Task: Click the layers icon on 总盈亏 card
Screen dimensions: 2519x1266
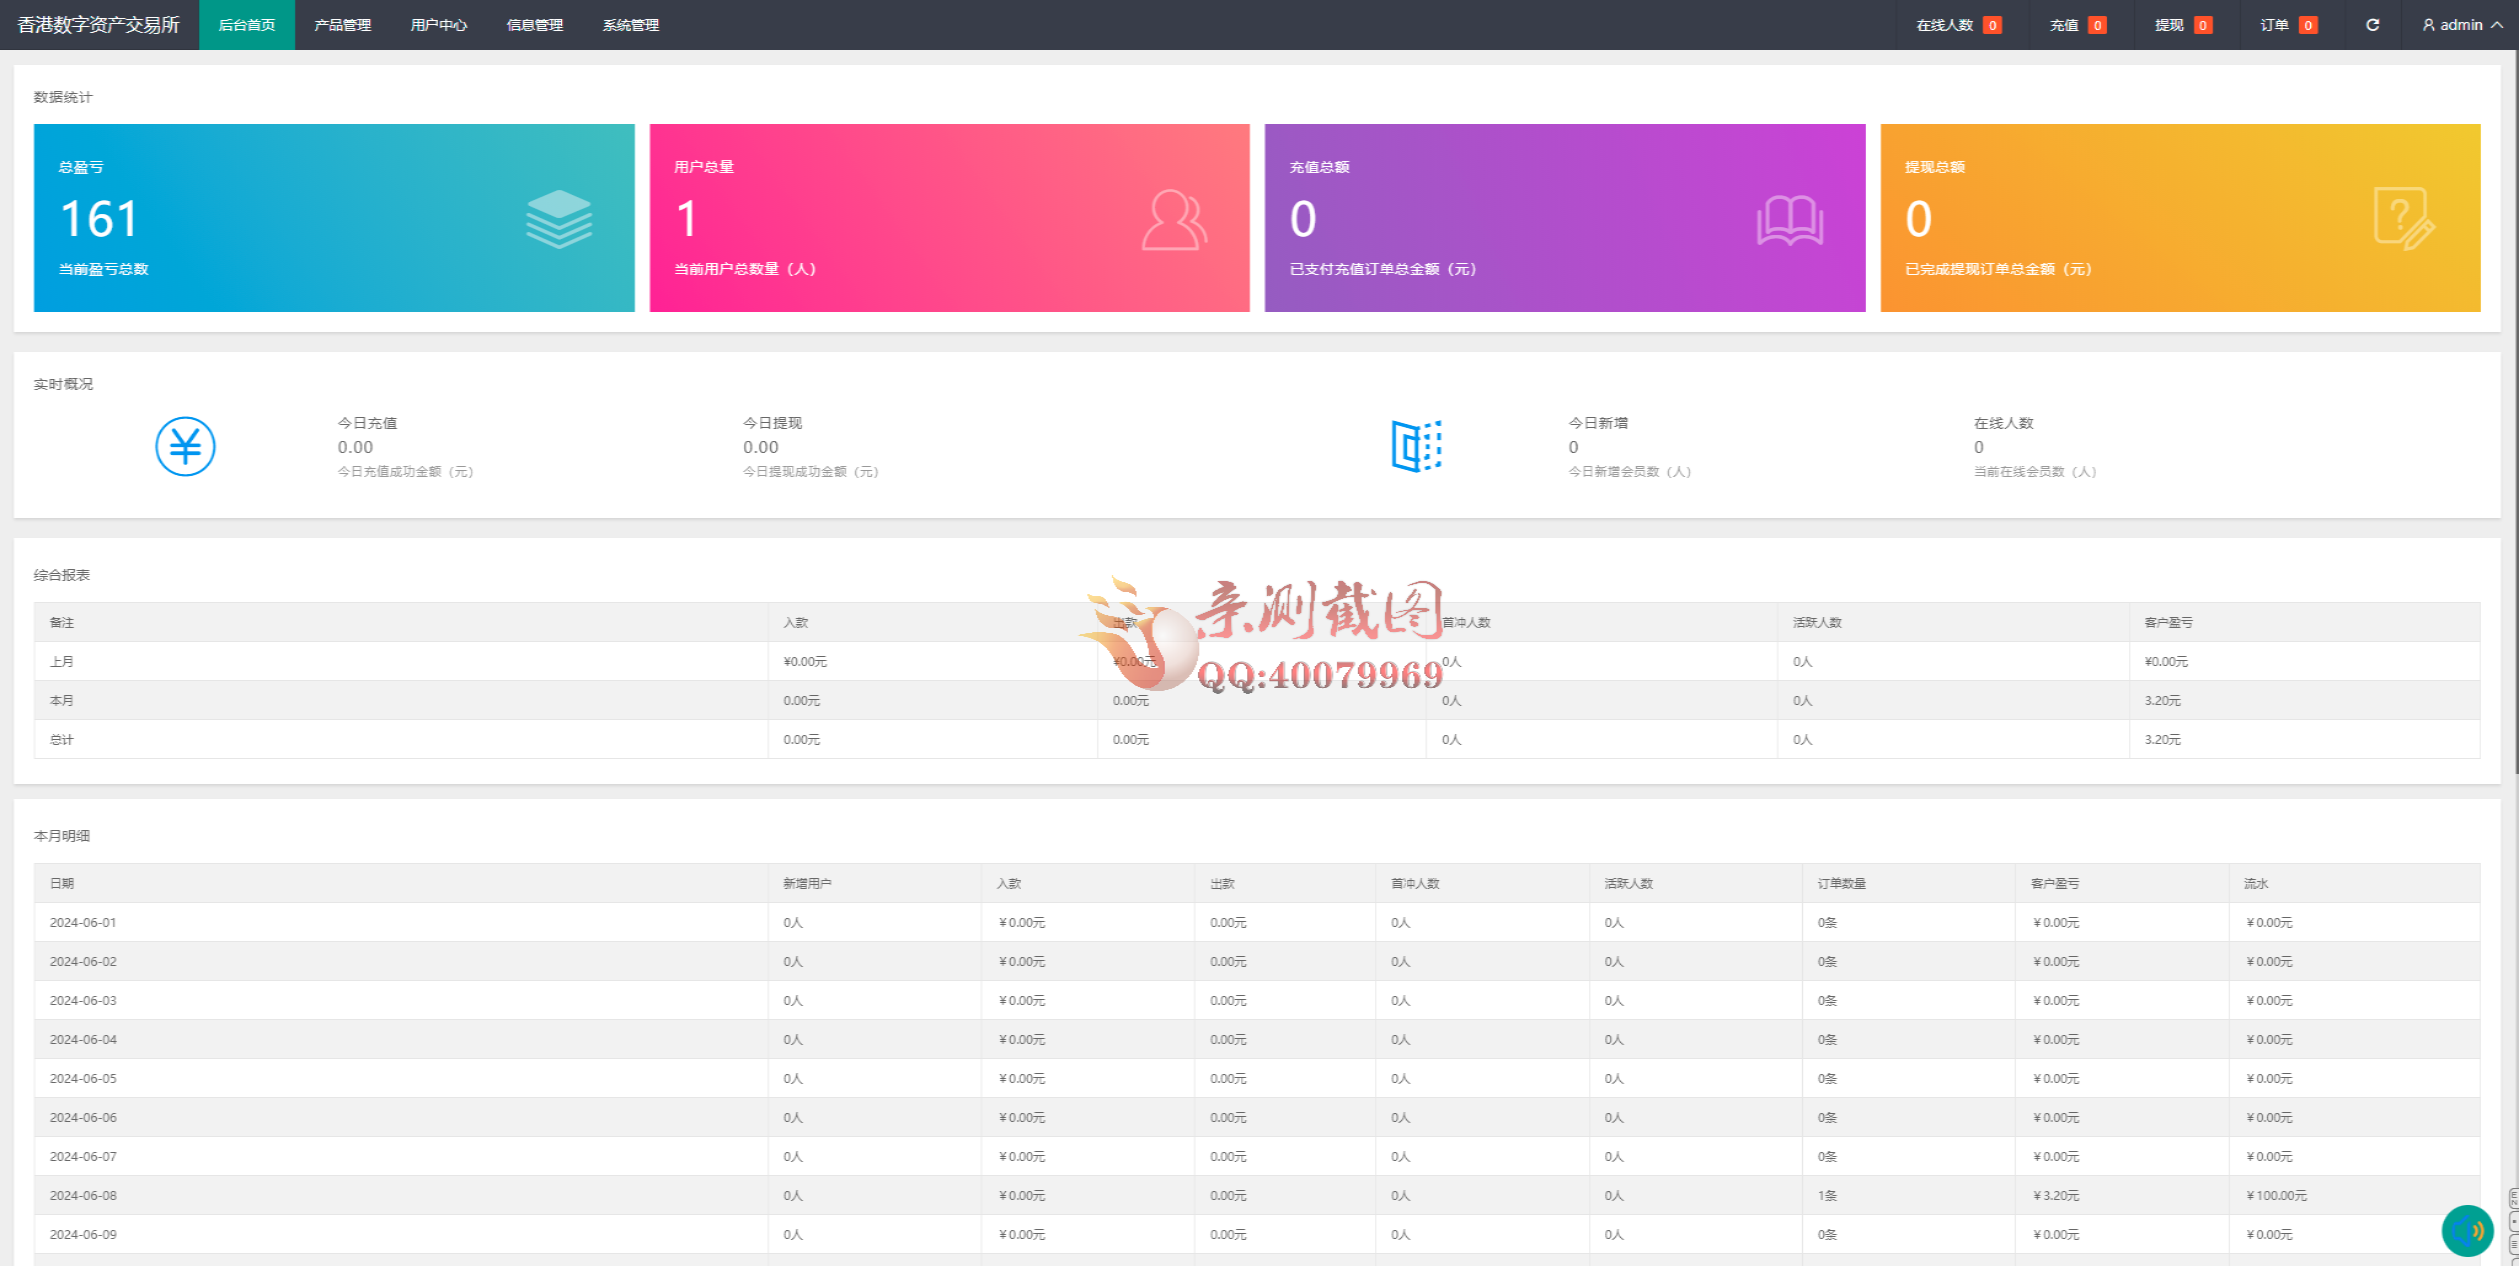Action: point(559,219)
